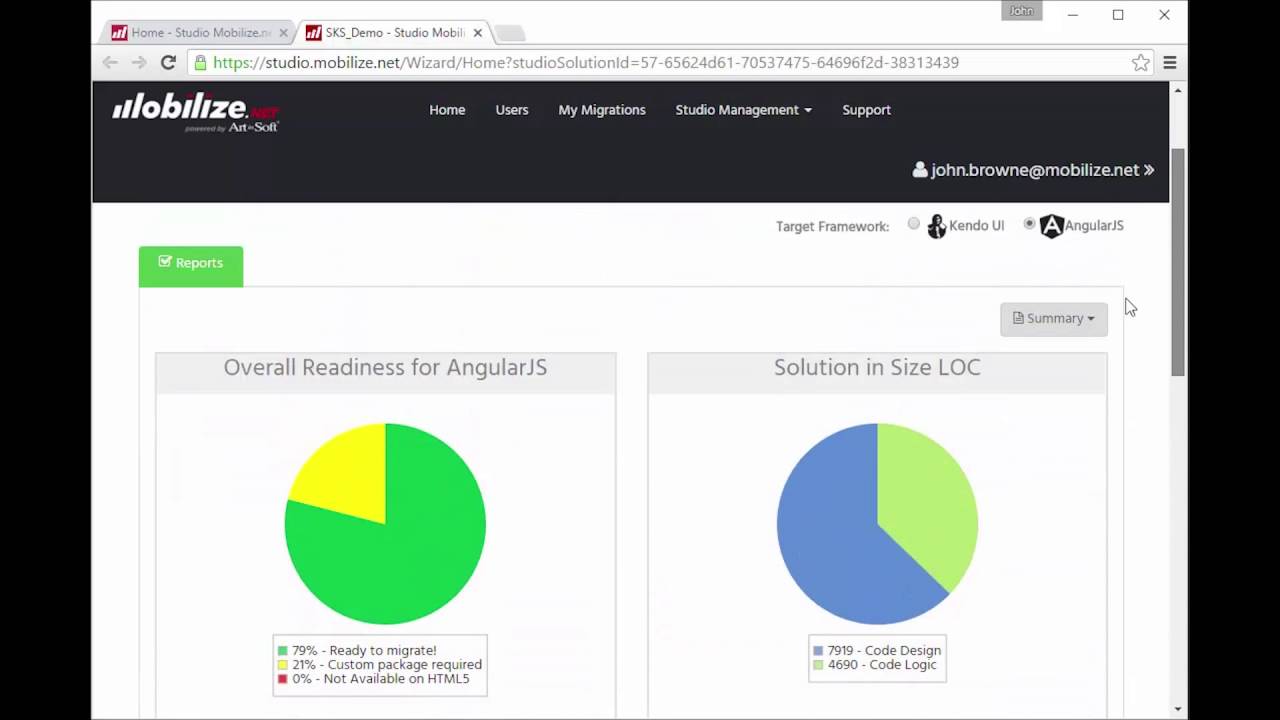Screen dimensions: 1280x720
Task: Select the Kendo UI radio button
Action: point(914,224)
